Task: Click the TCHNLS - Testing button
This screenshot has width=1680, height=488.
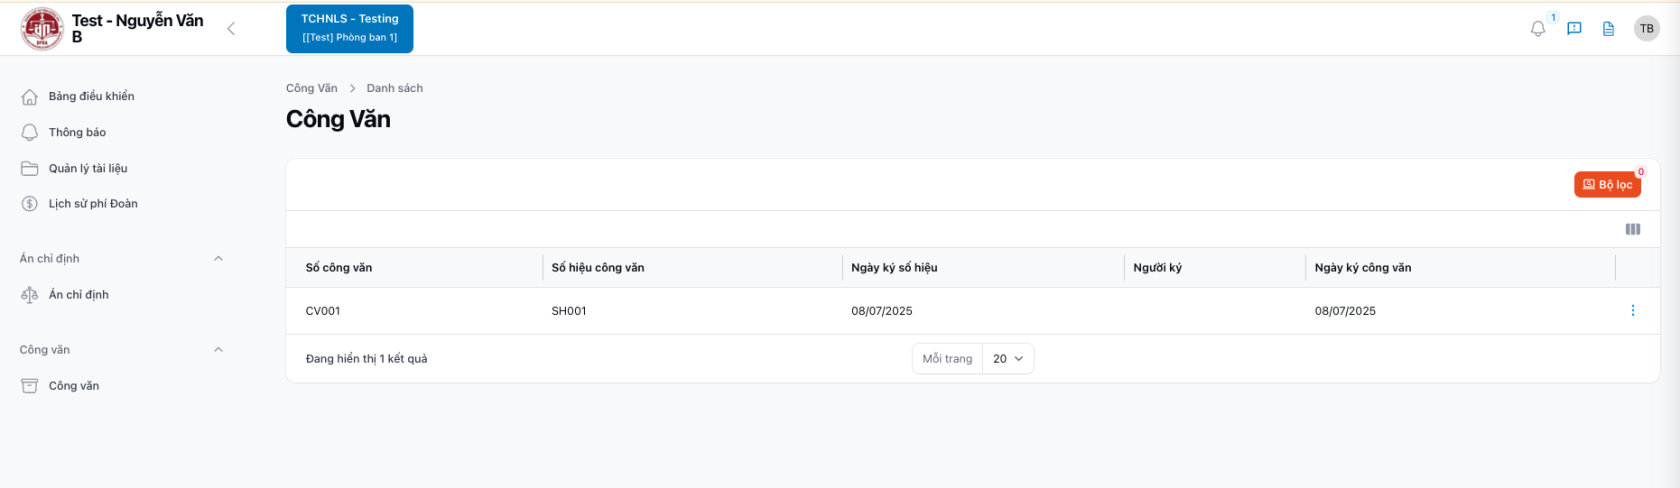Action: 349,29
